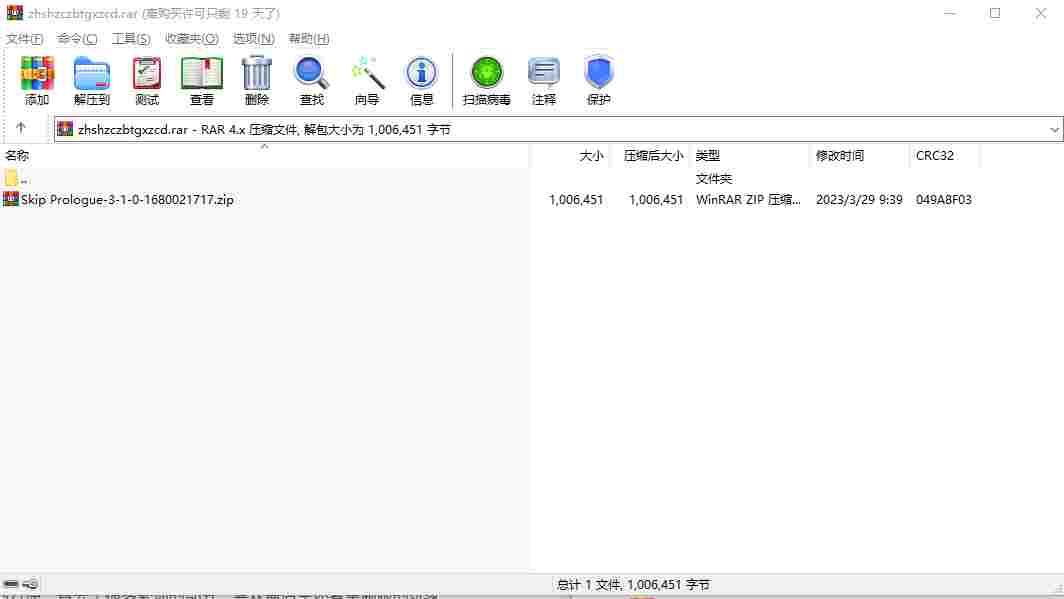
Task: Run the Test (测试) archive tool
Action: [x=147, y=81]
